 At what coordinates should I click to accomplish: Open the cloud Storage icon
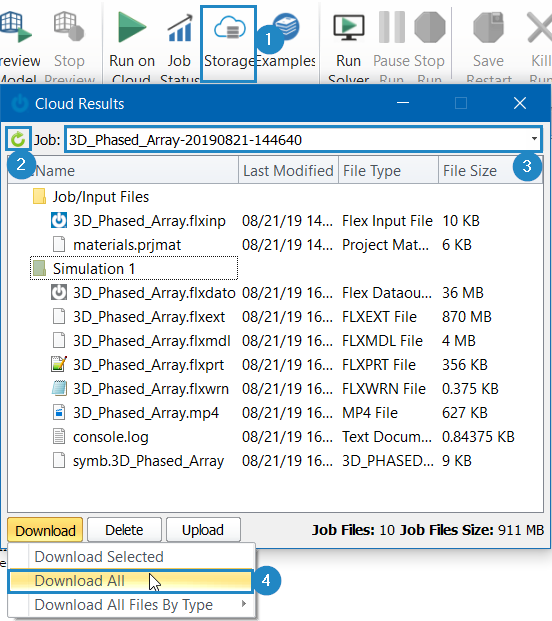(x=230, y=29)
